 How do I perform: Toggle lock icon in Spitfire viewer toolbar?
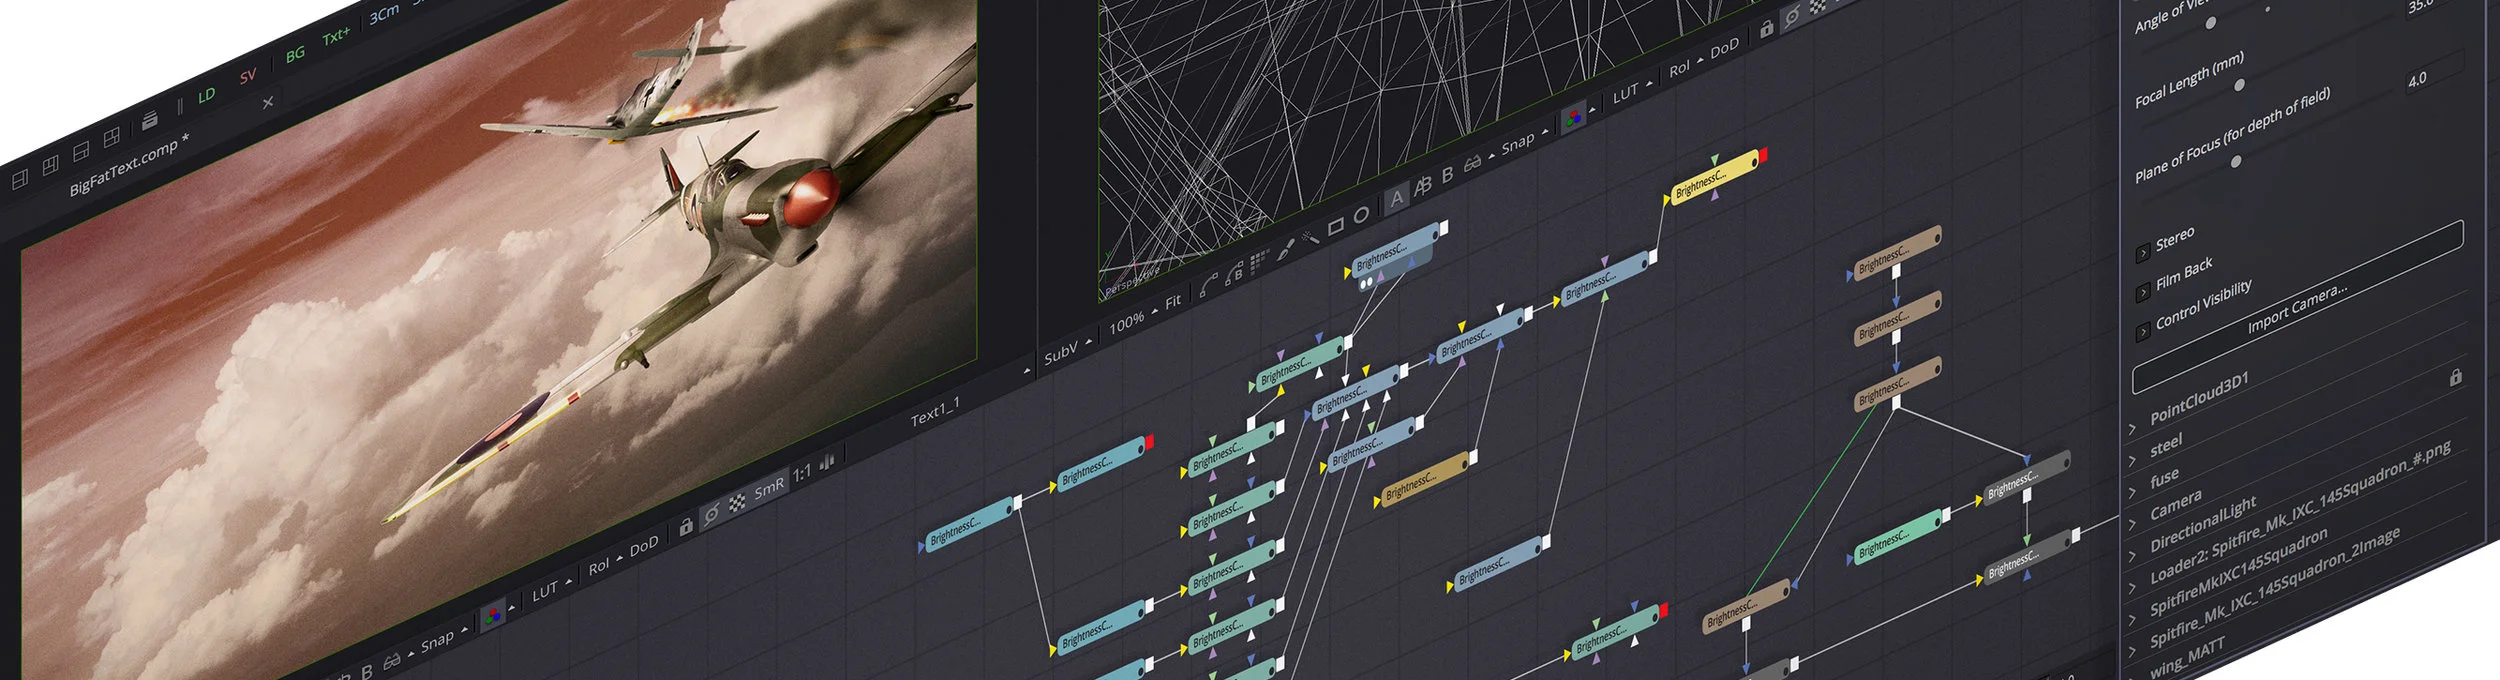point(686,526)
